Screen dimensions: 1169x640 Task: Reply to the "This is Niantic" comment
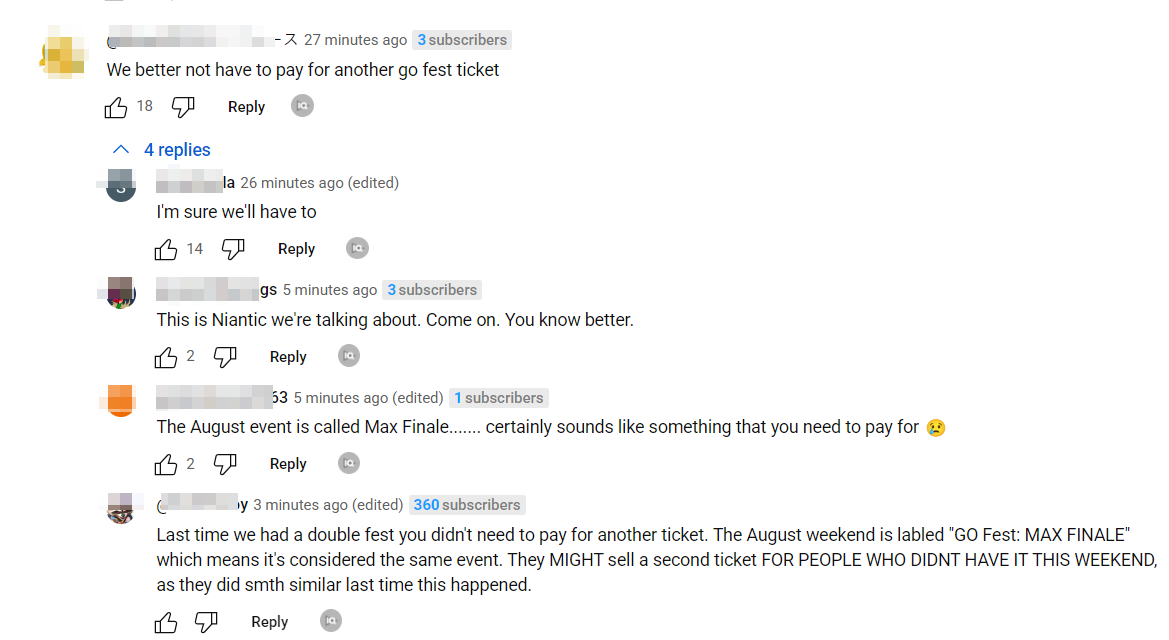287,356
